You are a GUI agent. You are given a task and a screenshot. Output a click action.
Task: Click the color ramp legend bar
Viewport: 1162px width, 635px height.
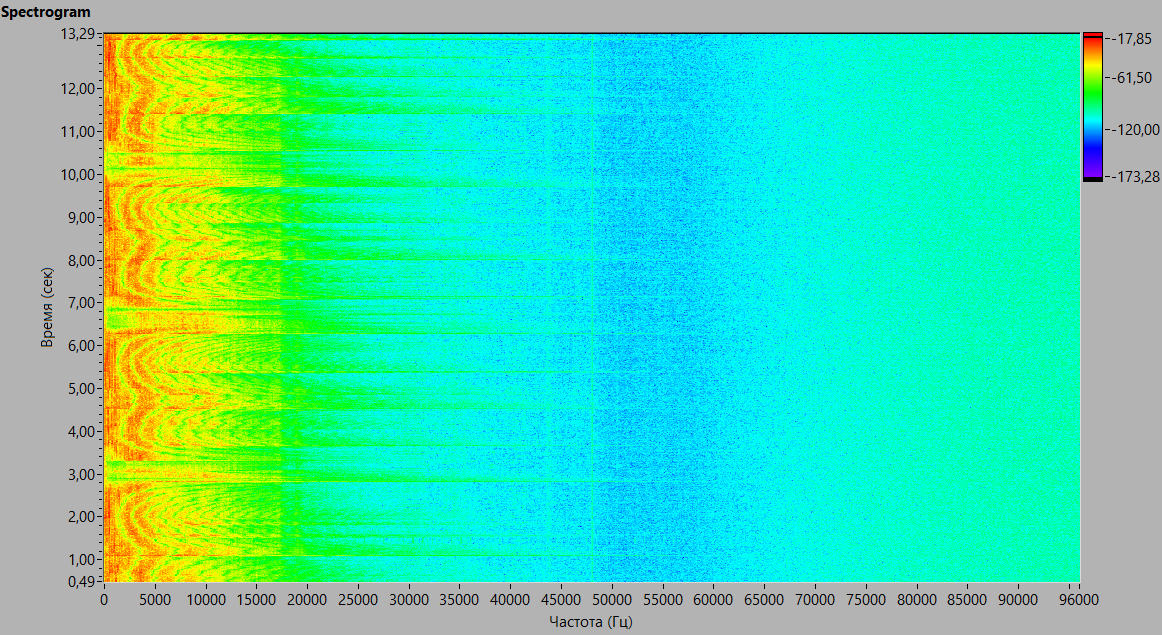1092,107
